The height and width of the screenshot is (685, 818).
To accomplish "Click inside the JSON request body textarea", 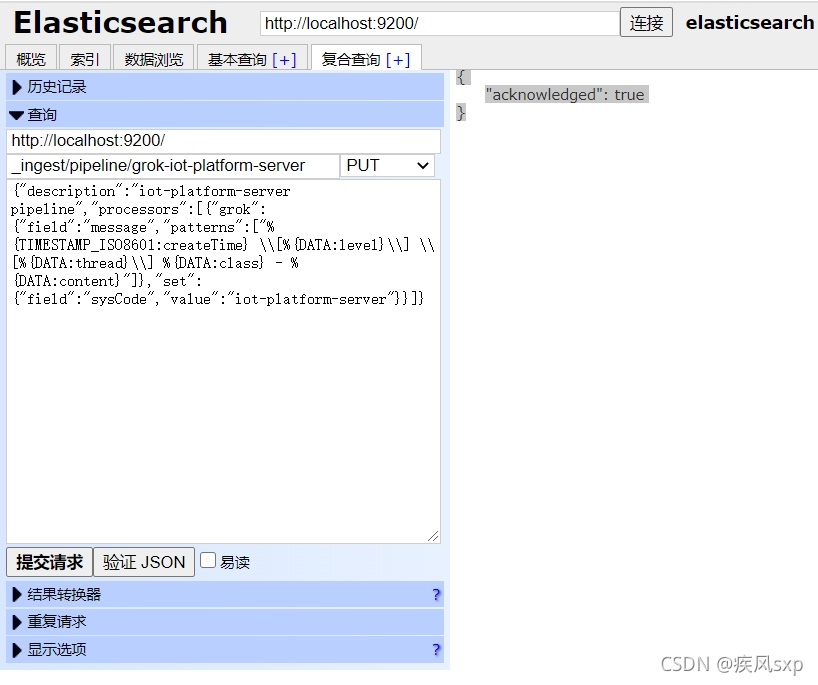I will pyautogui.click(x=223, y=361).
